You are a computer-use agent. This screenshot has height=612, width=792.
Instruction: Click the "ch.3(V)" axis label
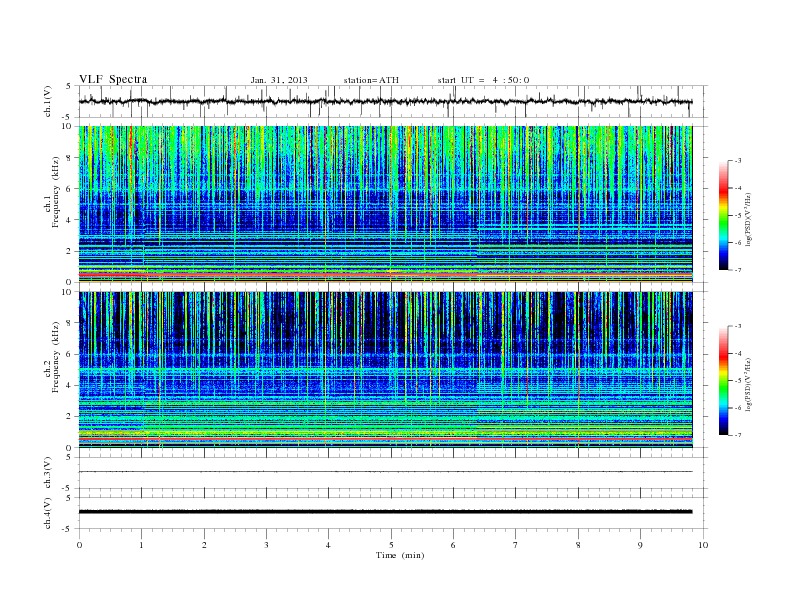pos(48,473)
